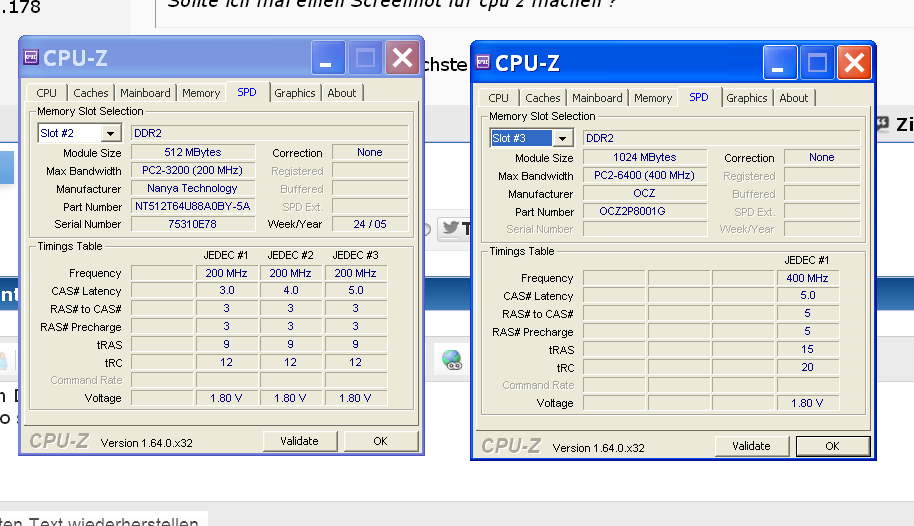Open About tab in left CPU-Z window
Image resolution: width=914 pixels, height=526 pixels.
(x=342, y=93)
